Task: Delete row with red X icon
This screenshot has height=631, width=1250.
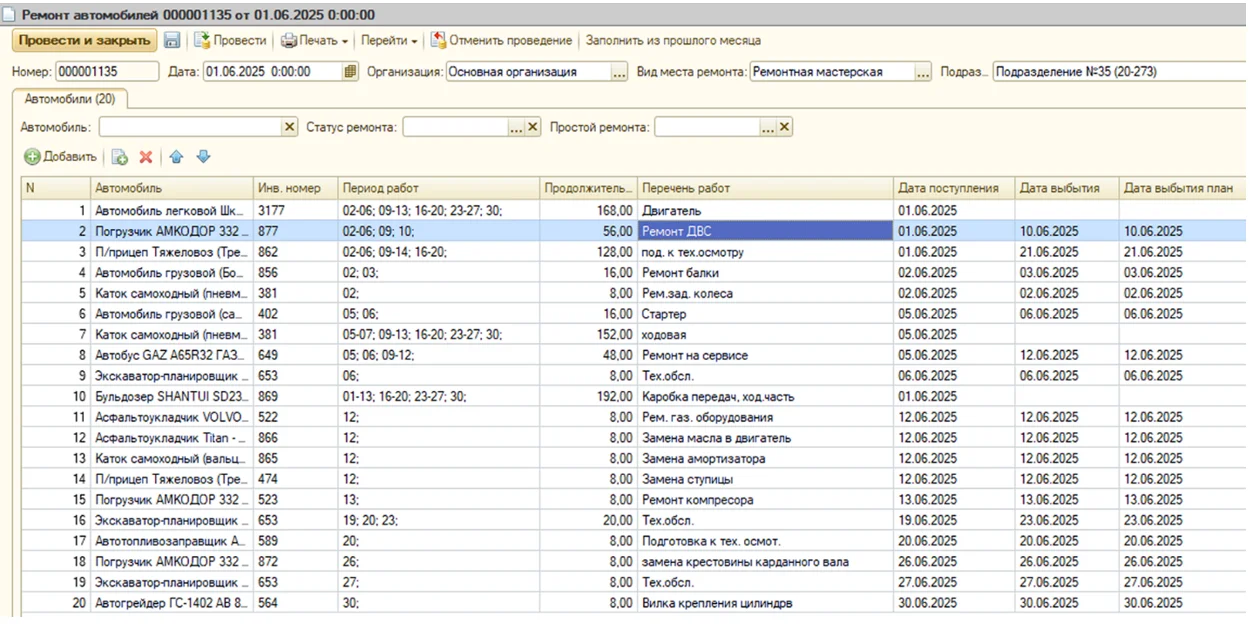Action: coord(146,157)
